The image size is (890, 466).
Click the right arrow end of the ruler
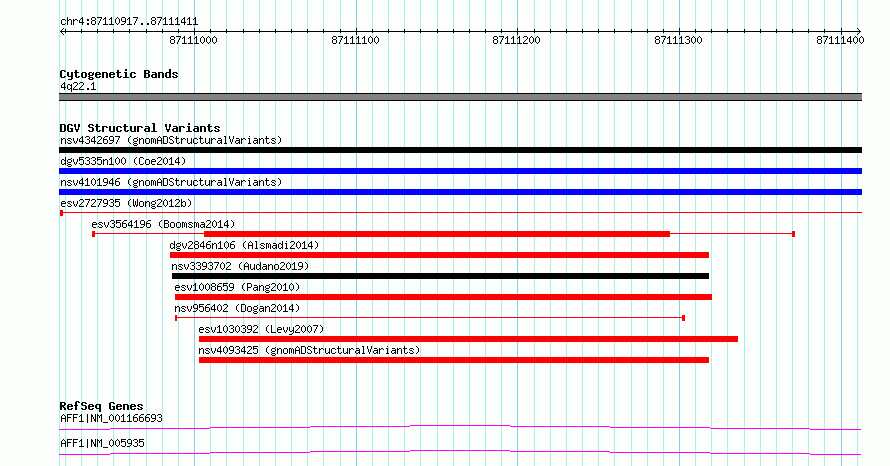859,32
